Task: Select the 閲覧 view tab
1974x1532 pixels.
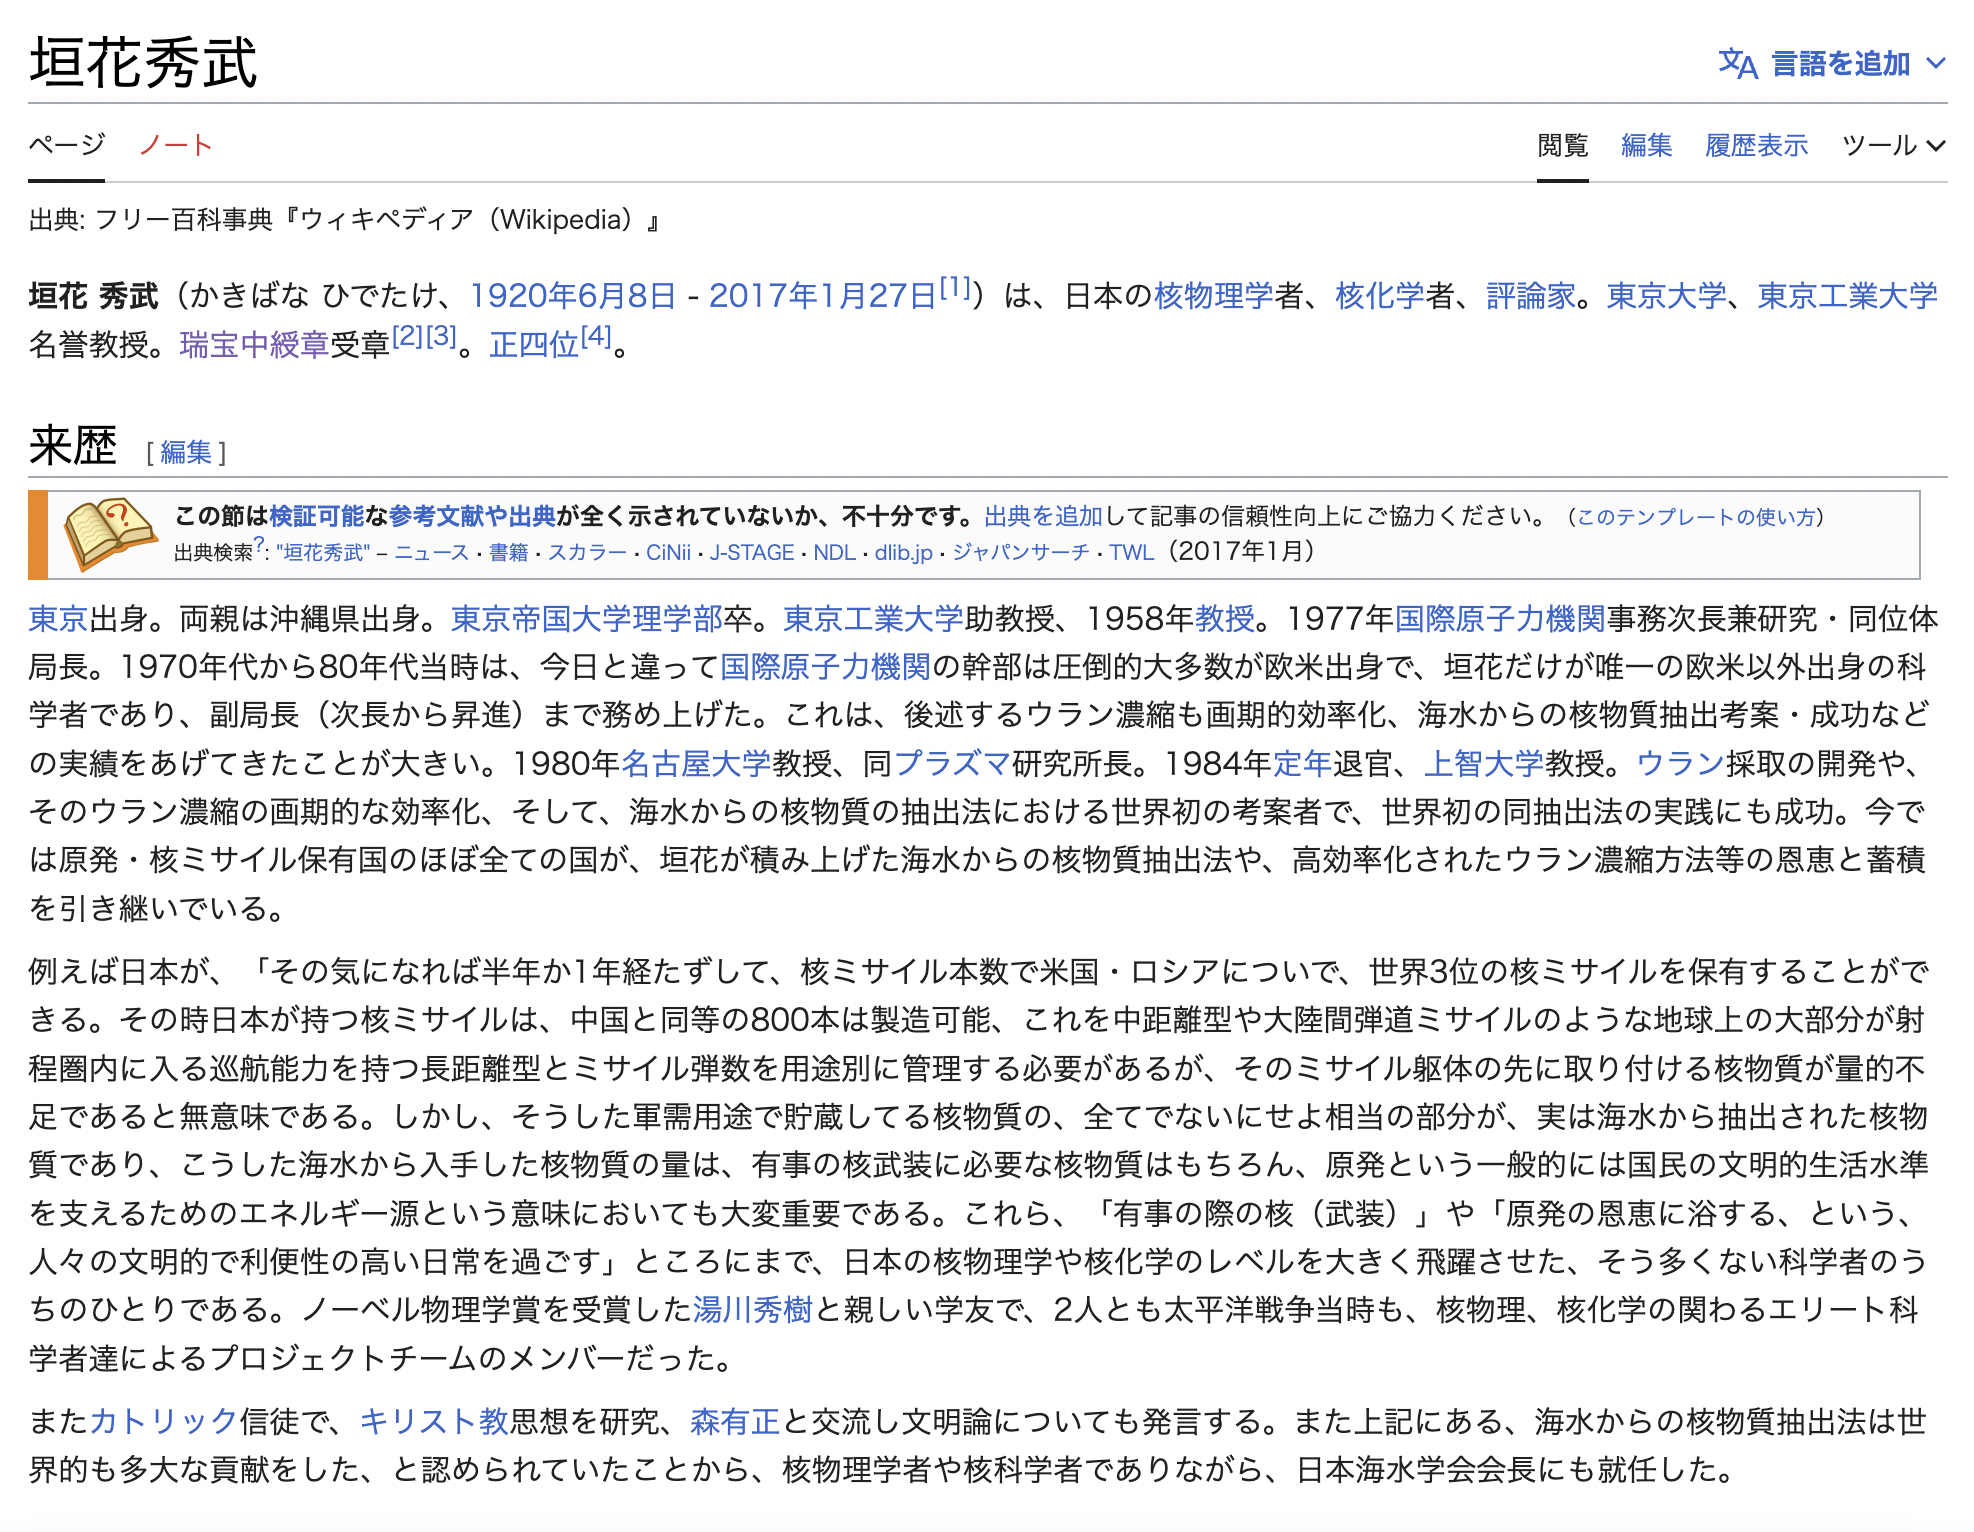Action: tap(1562, 146)
